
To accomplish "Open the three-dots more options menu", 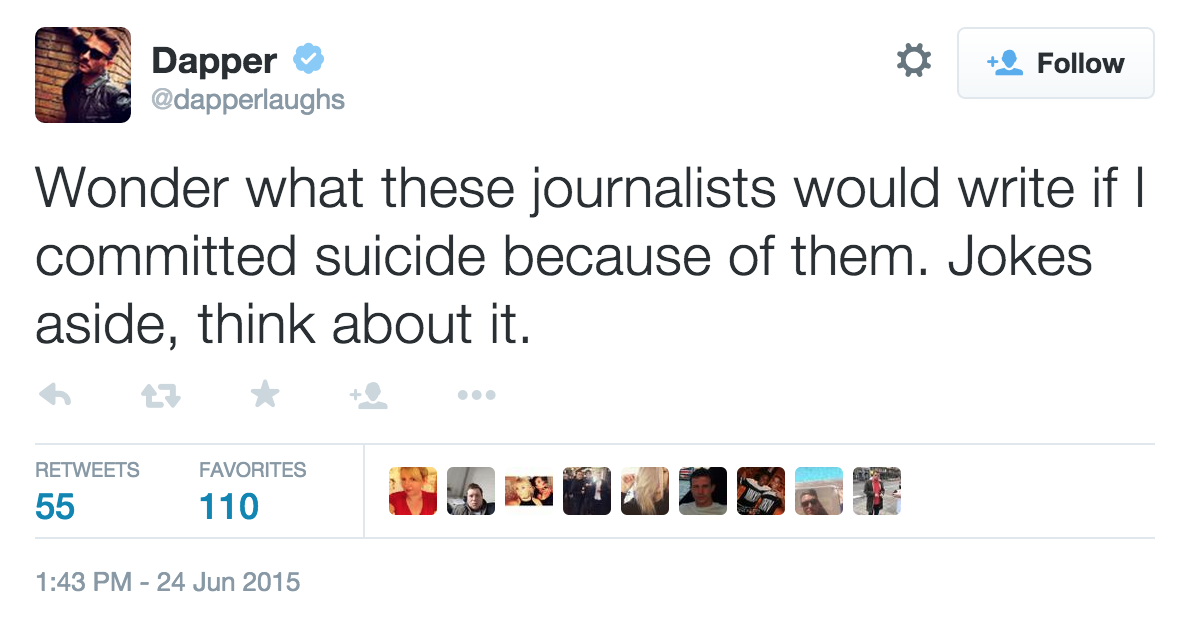I will (476, 394).
